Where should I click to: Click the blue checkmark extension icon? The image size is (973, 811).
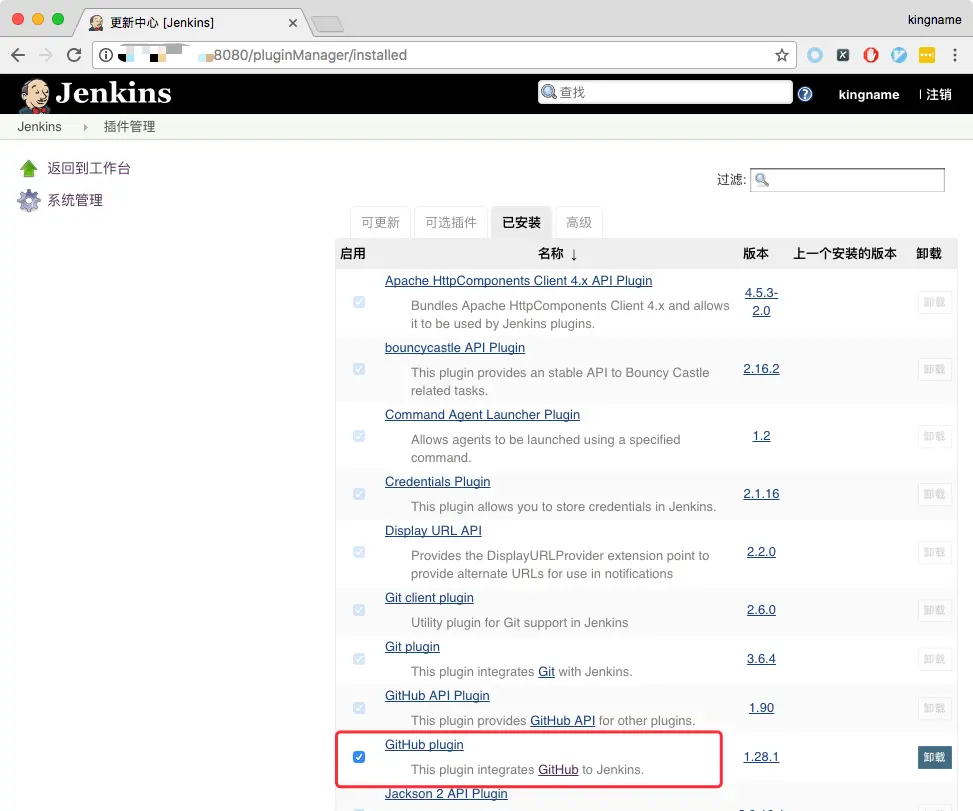(899, 55)
